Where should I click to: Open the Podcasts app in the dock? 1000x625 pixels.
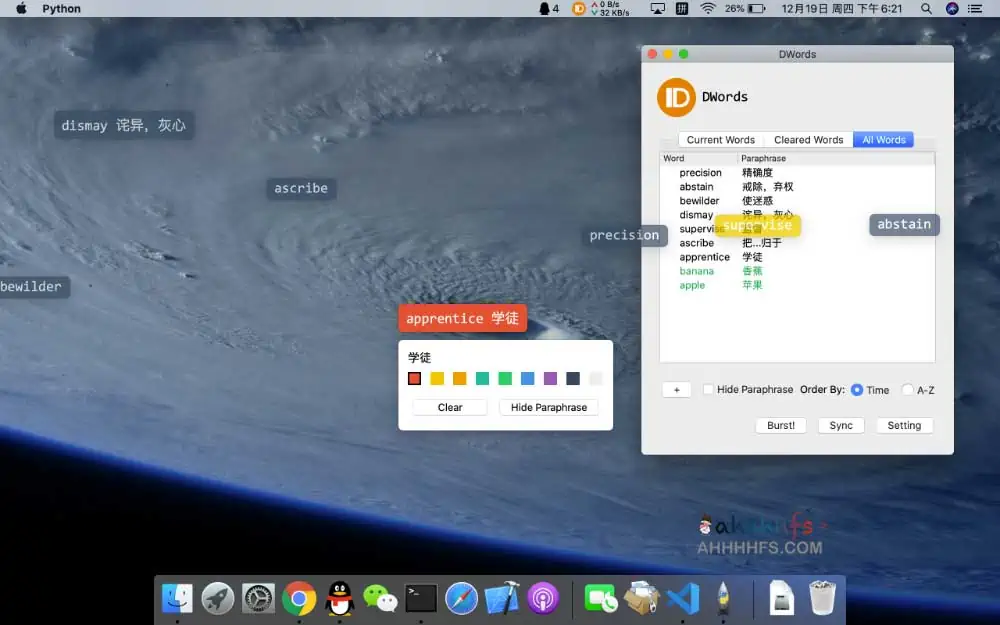point(543,598)
